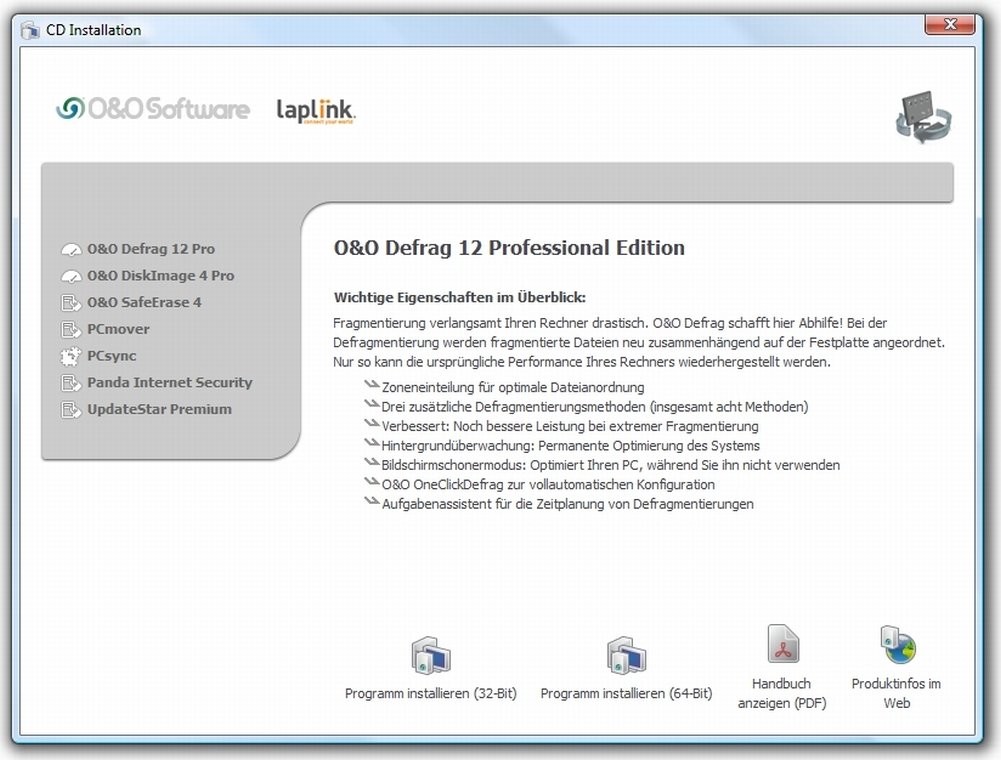Click the Zoneneinteilung für optimale Dateianordnung line
The image size is (1001, 760).
(513, 388)
